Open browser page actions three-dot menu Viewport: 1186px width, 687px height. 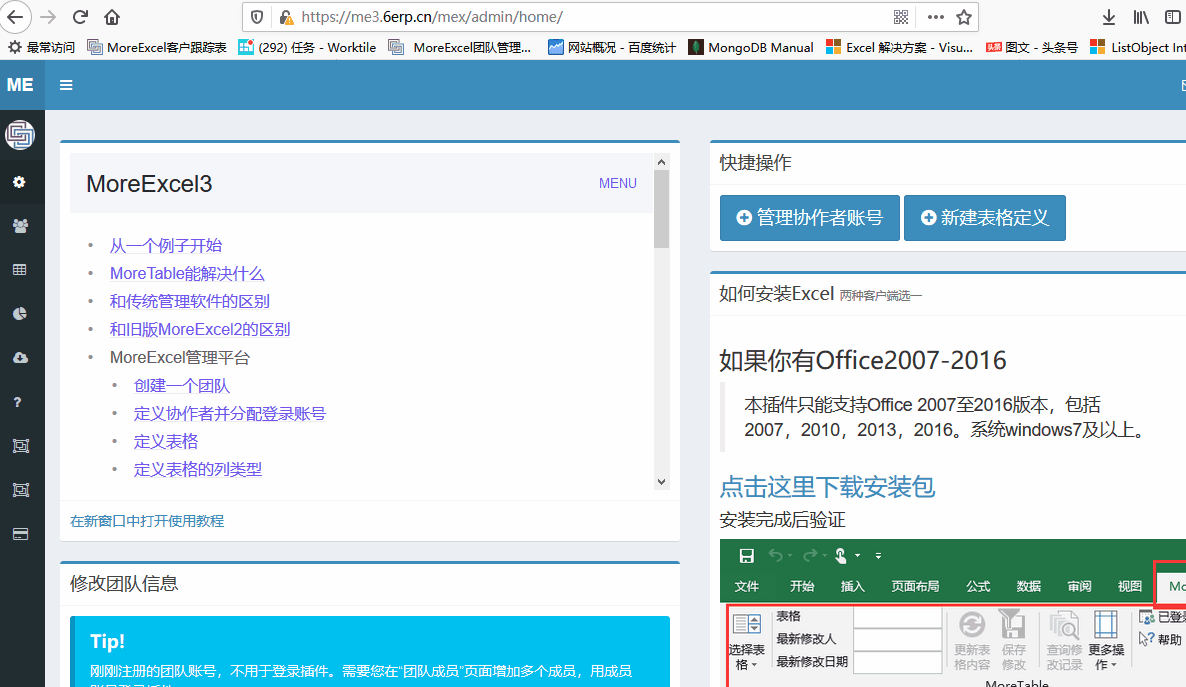935,17
